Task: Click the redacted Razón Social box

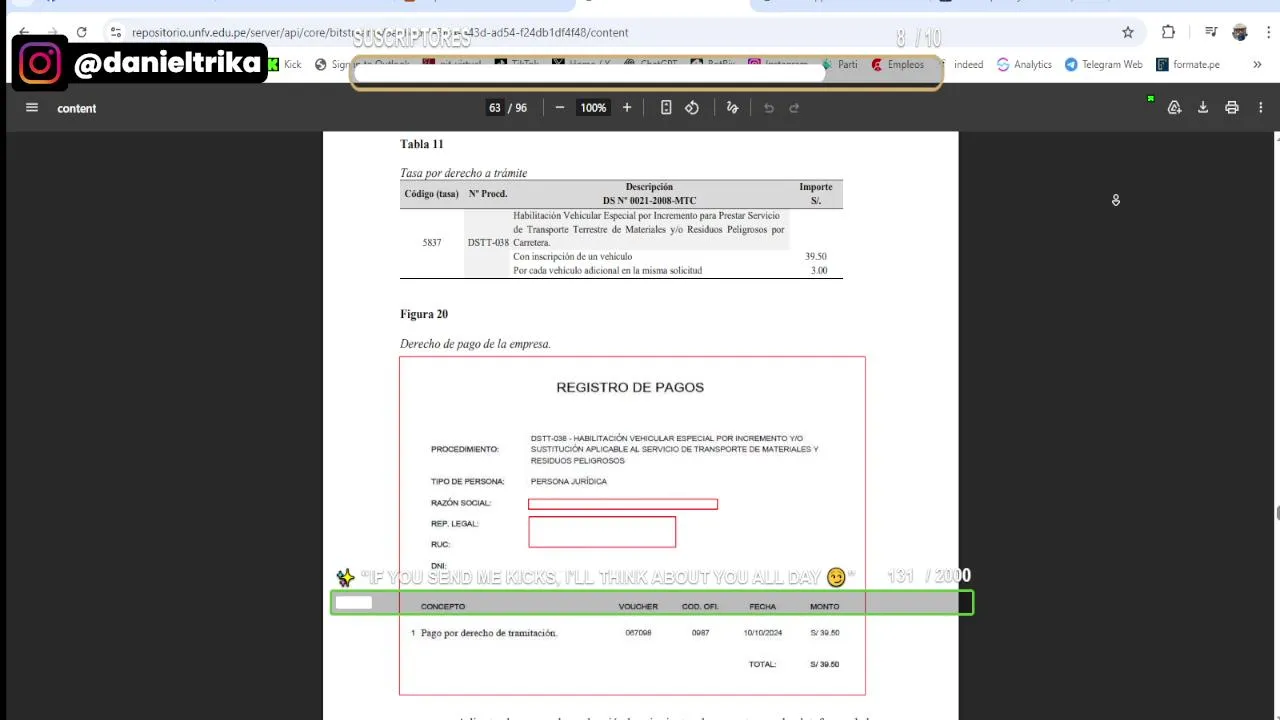Action: [x=623, y=504]
